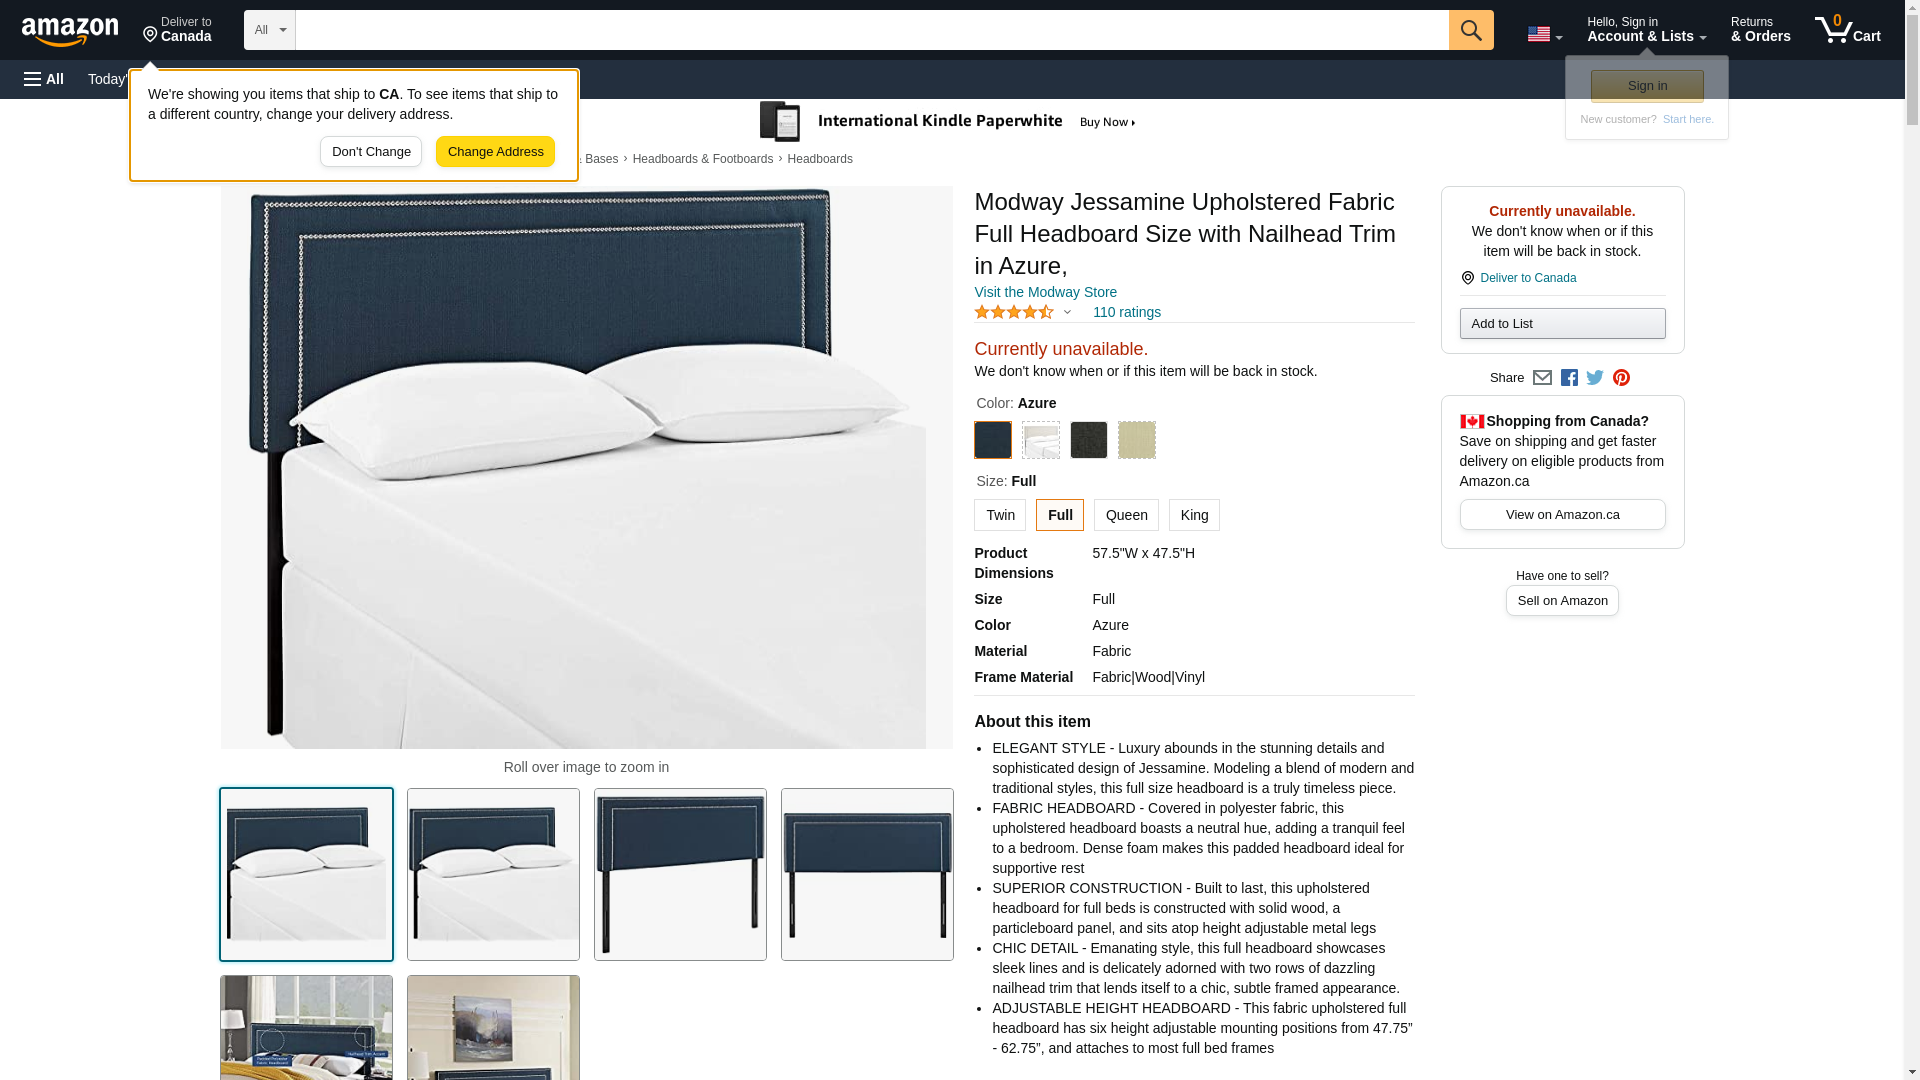Select the King size option
This screenshot has width=1920, height=1080.
[x=1194, y=515]
